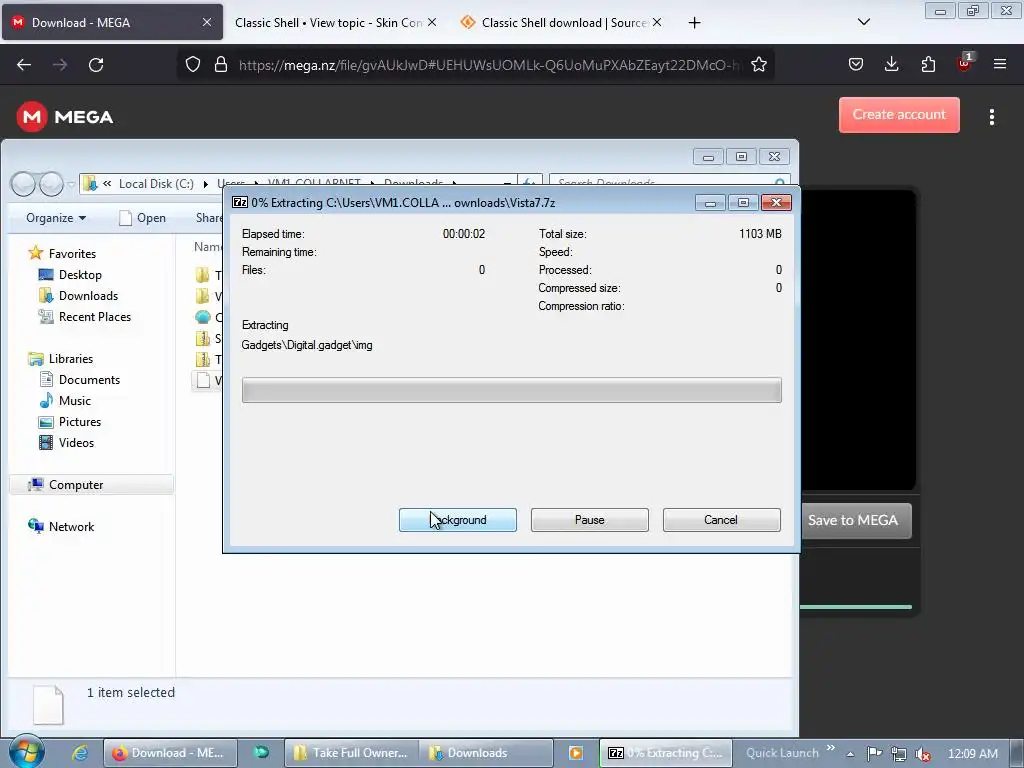Select Desktop in Explorer sidebar
This screenshot has height=768, width=1024.
point(80,275)
